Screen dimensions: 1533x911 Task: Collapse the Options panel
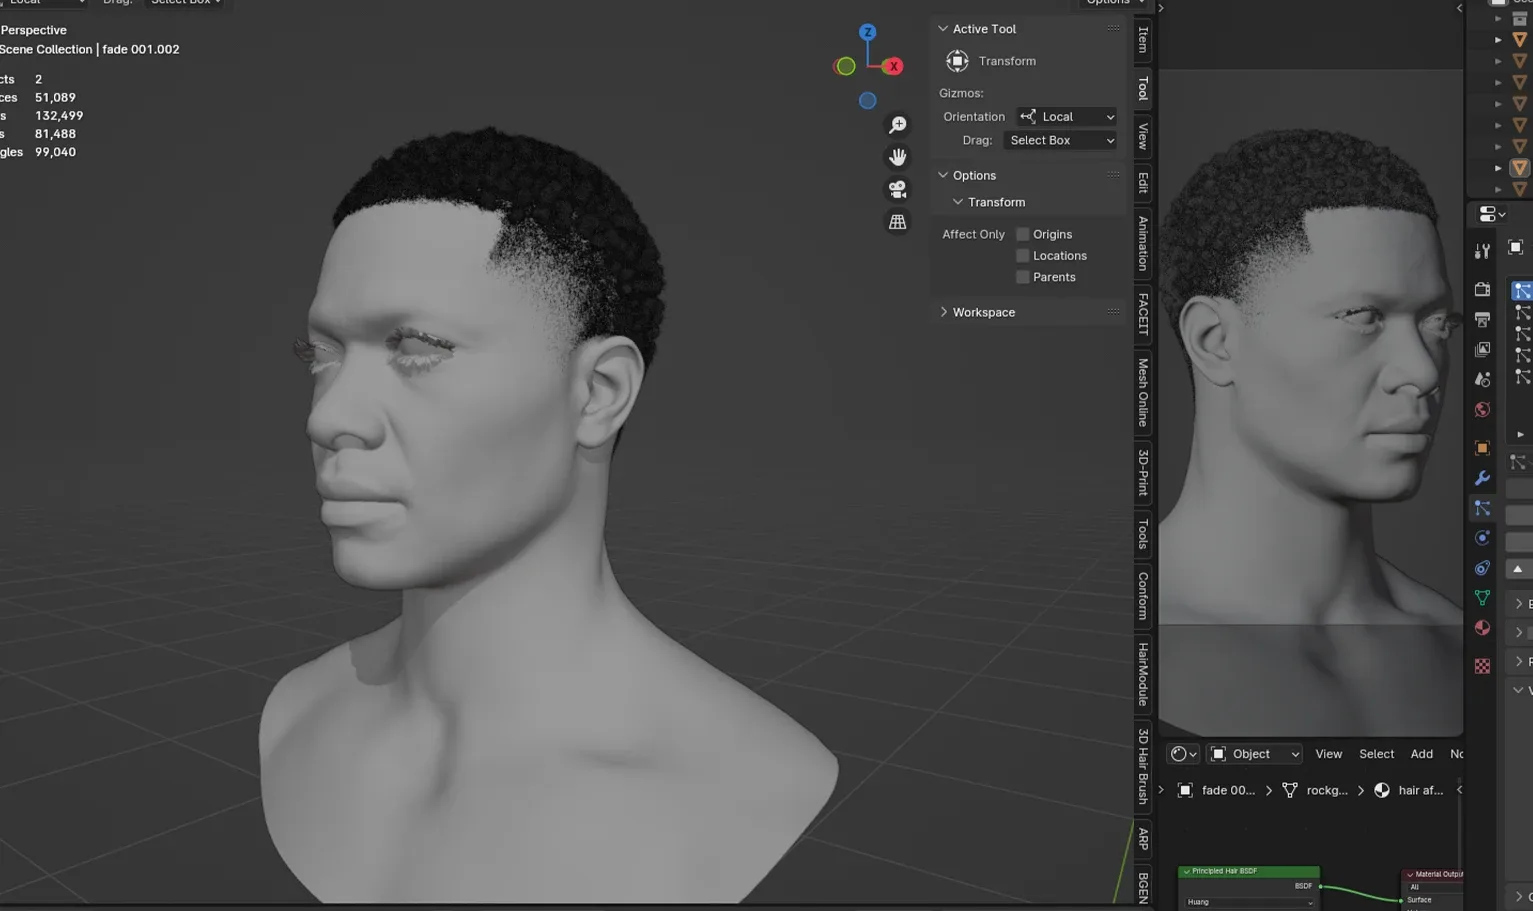click(943, 175)
